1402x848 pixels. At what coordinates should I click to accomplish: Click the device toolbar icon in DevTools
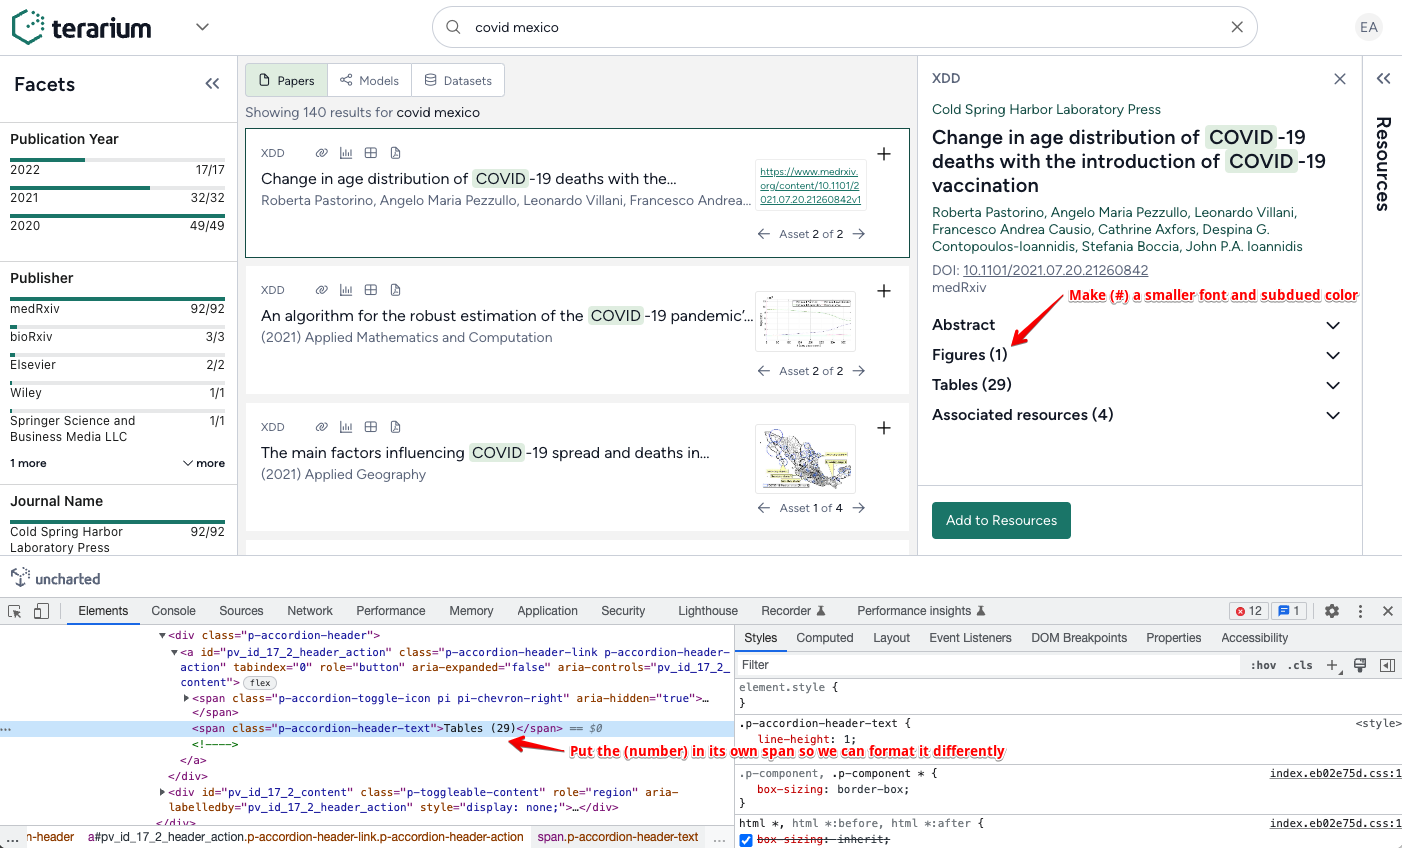point(40,610)
